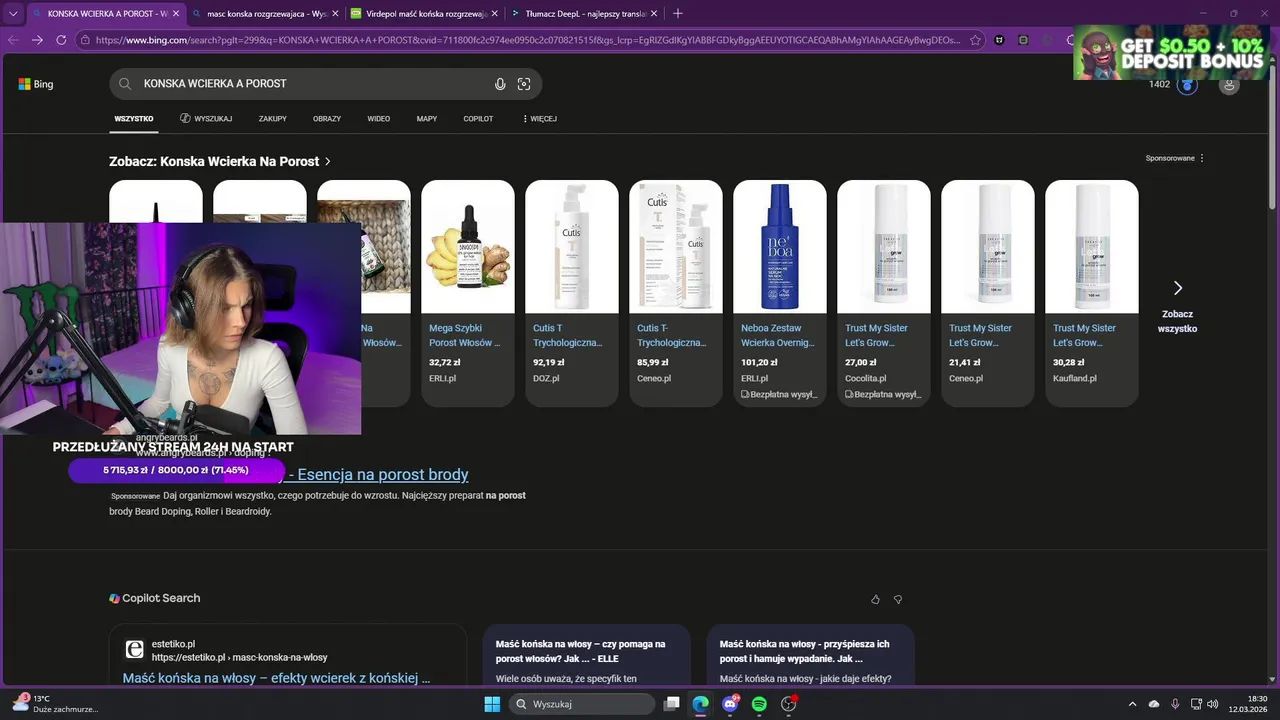Open Discord from taskbar
The height and width of the screenshot is (720, 1280).
(730, 704)
